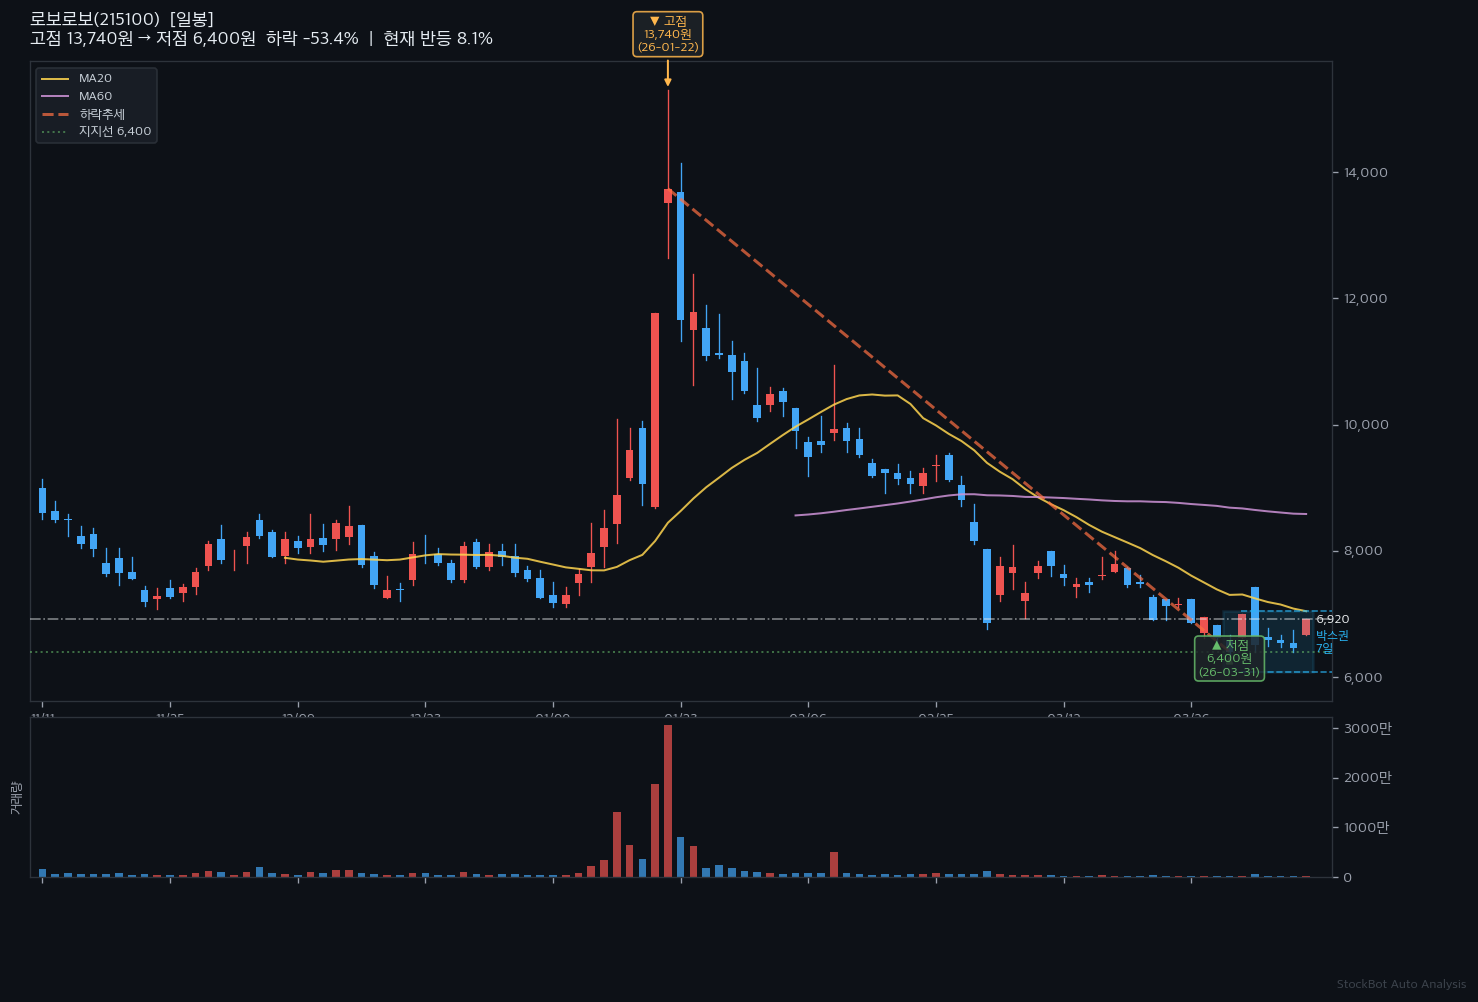Click the 8,000 price axis label
Image resolution: width=1478 pixels, height=1002 pixels.
(x=1366, y=551)
